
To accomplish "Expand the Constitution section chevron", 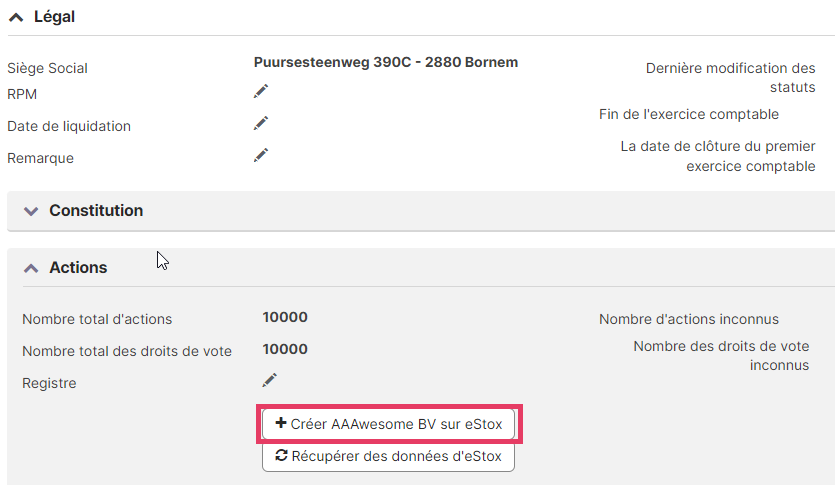I will point(31,211).
